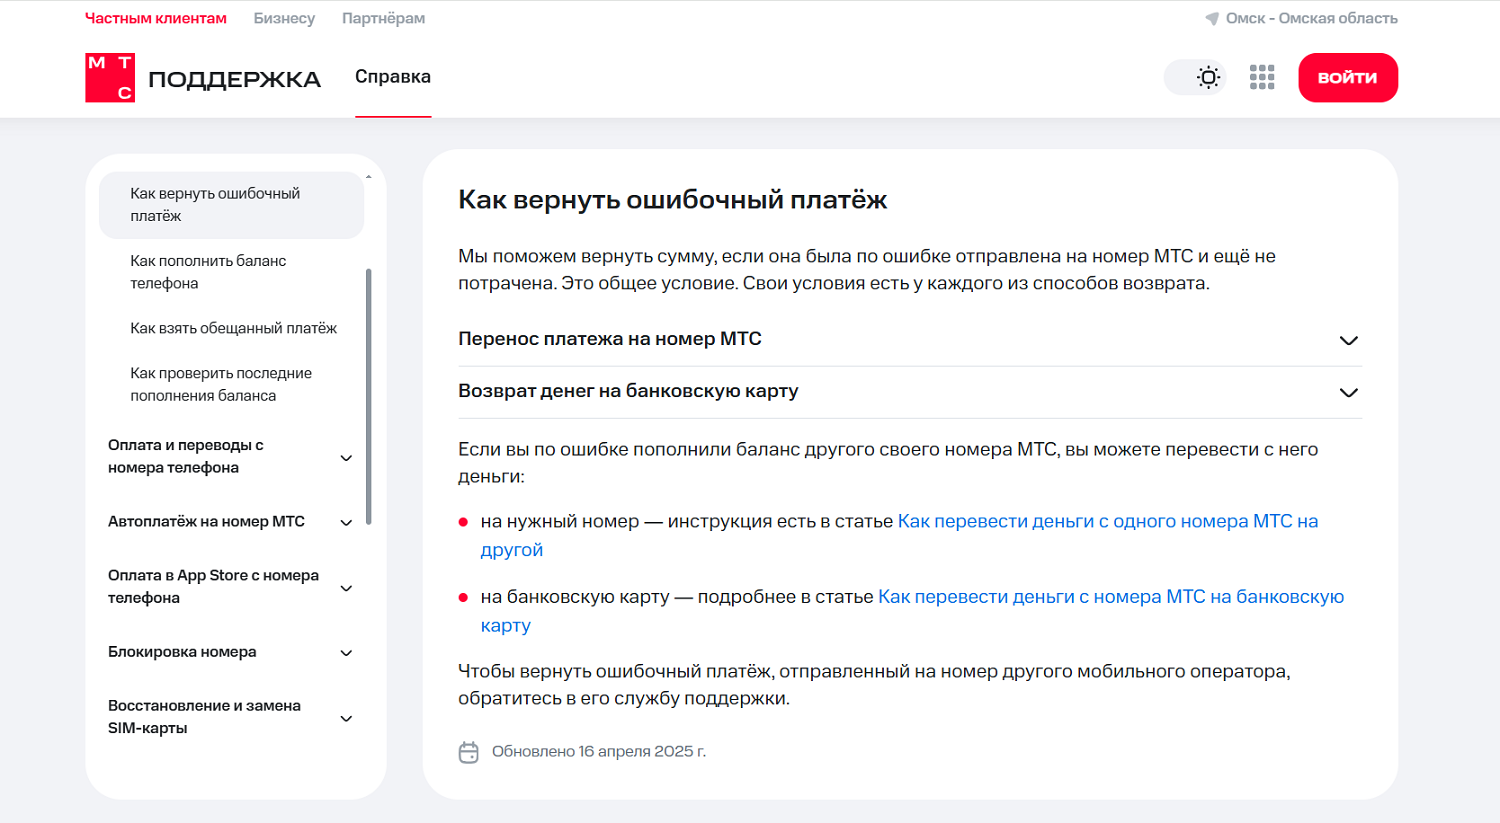The width and height of the screenshot is (1500, 823).
Task: Click sidebar label Оплата и переводы с номера телефона
Action: pos(185,456)
